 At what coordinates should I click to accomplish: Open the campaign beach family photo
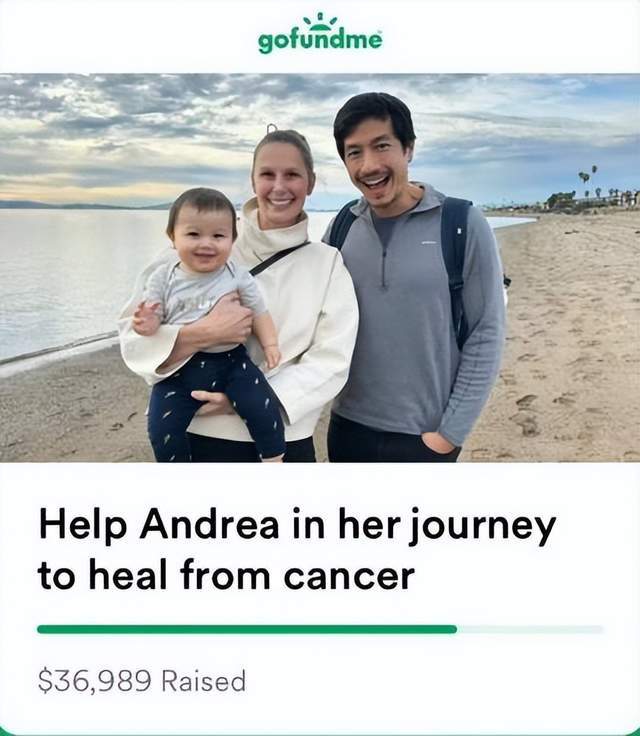(x=320, y=268)
